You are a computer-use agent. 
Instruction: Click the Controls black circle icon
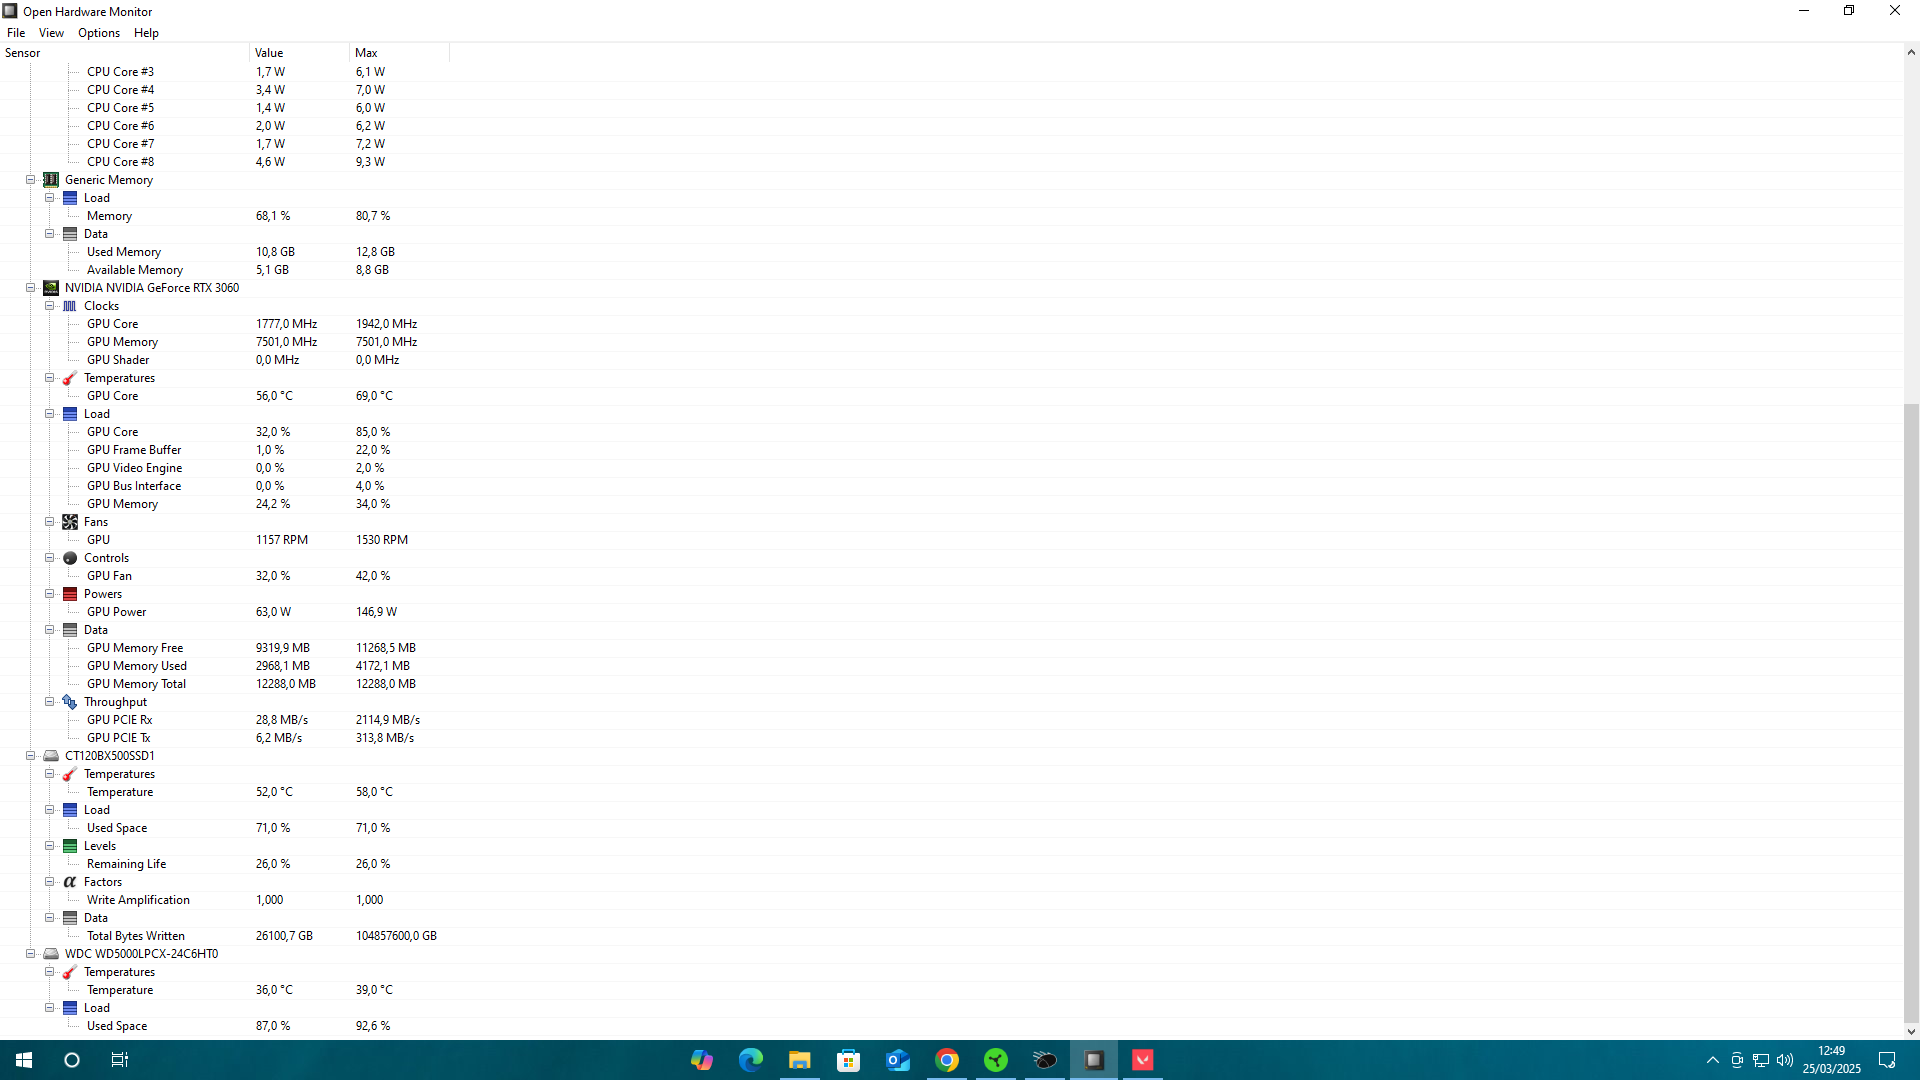click(70, 558)
